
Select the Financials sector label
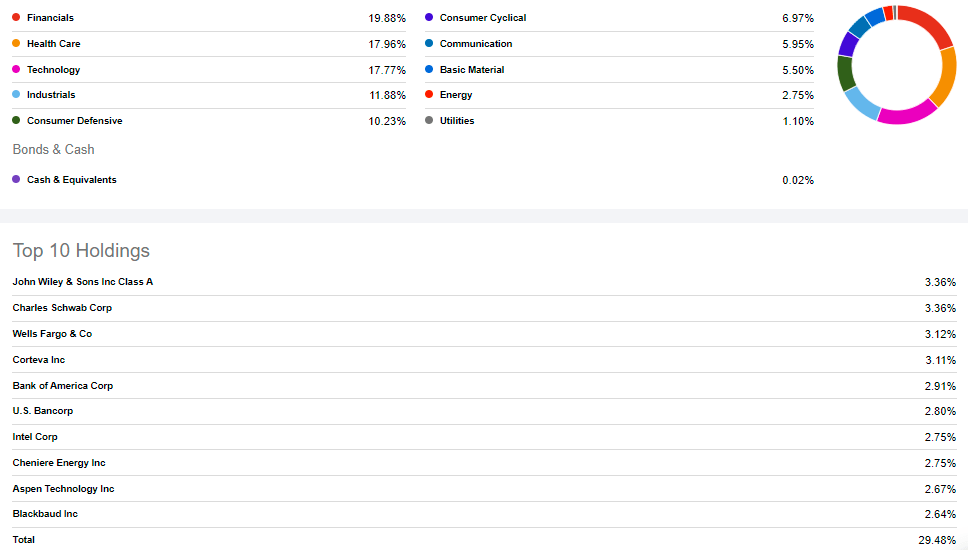(x=50, y=18)
